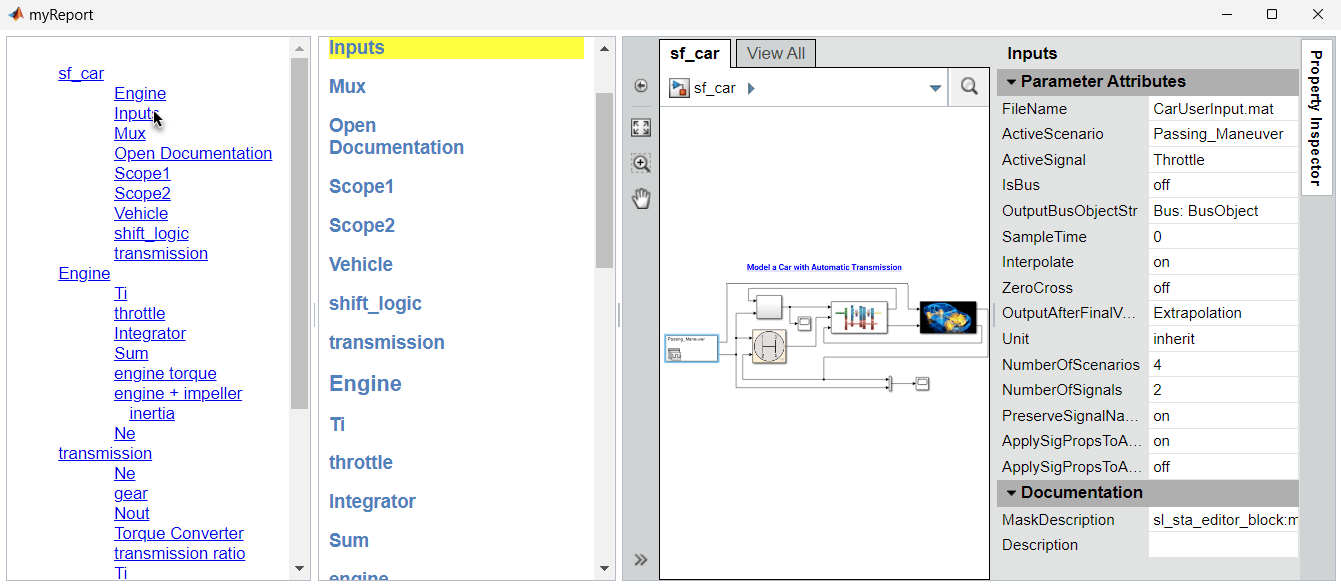This screenshot has width=1341, height=585.
Task: Click the car image block in diagram
Action: 947,317
